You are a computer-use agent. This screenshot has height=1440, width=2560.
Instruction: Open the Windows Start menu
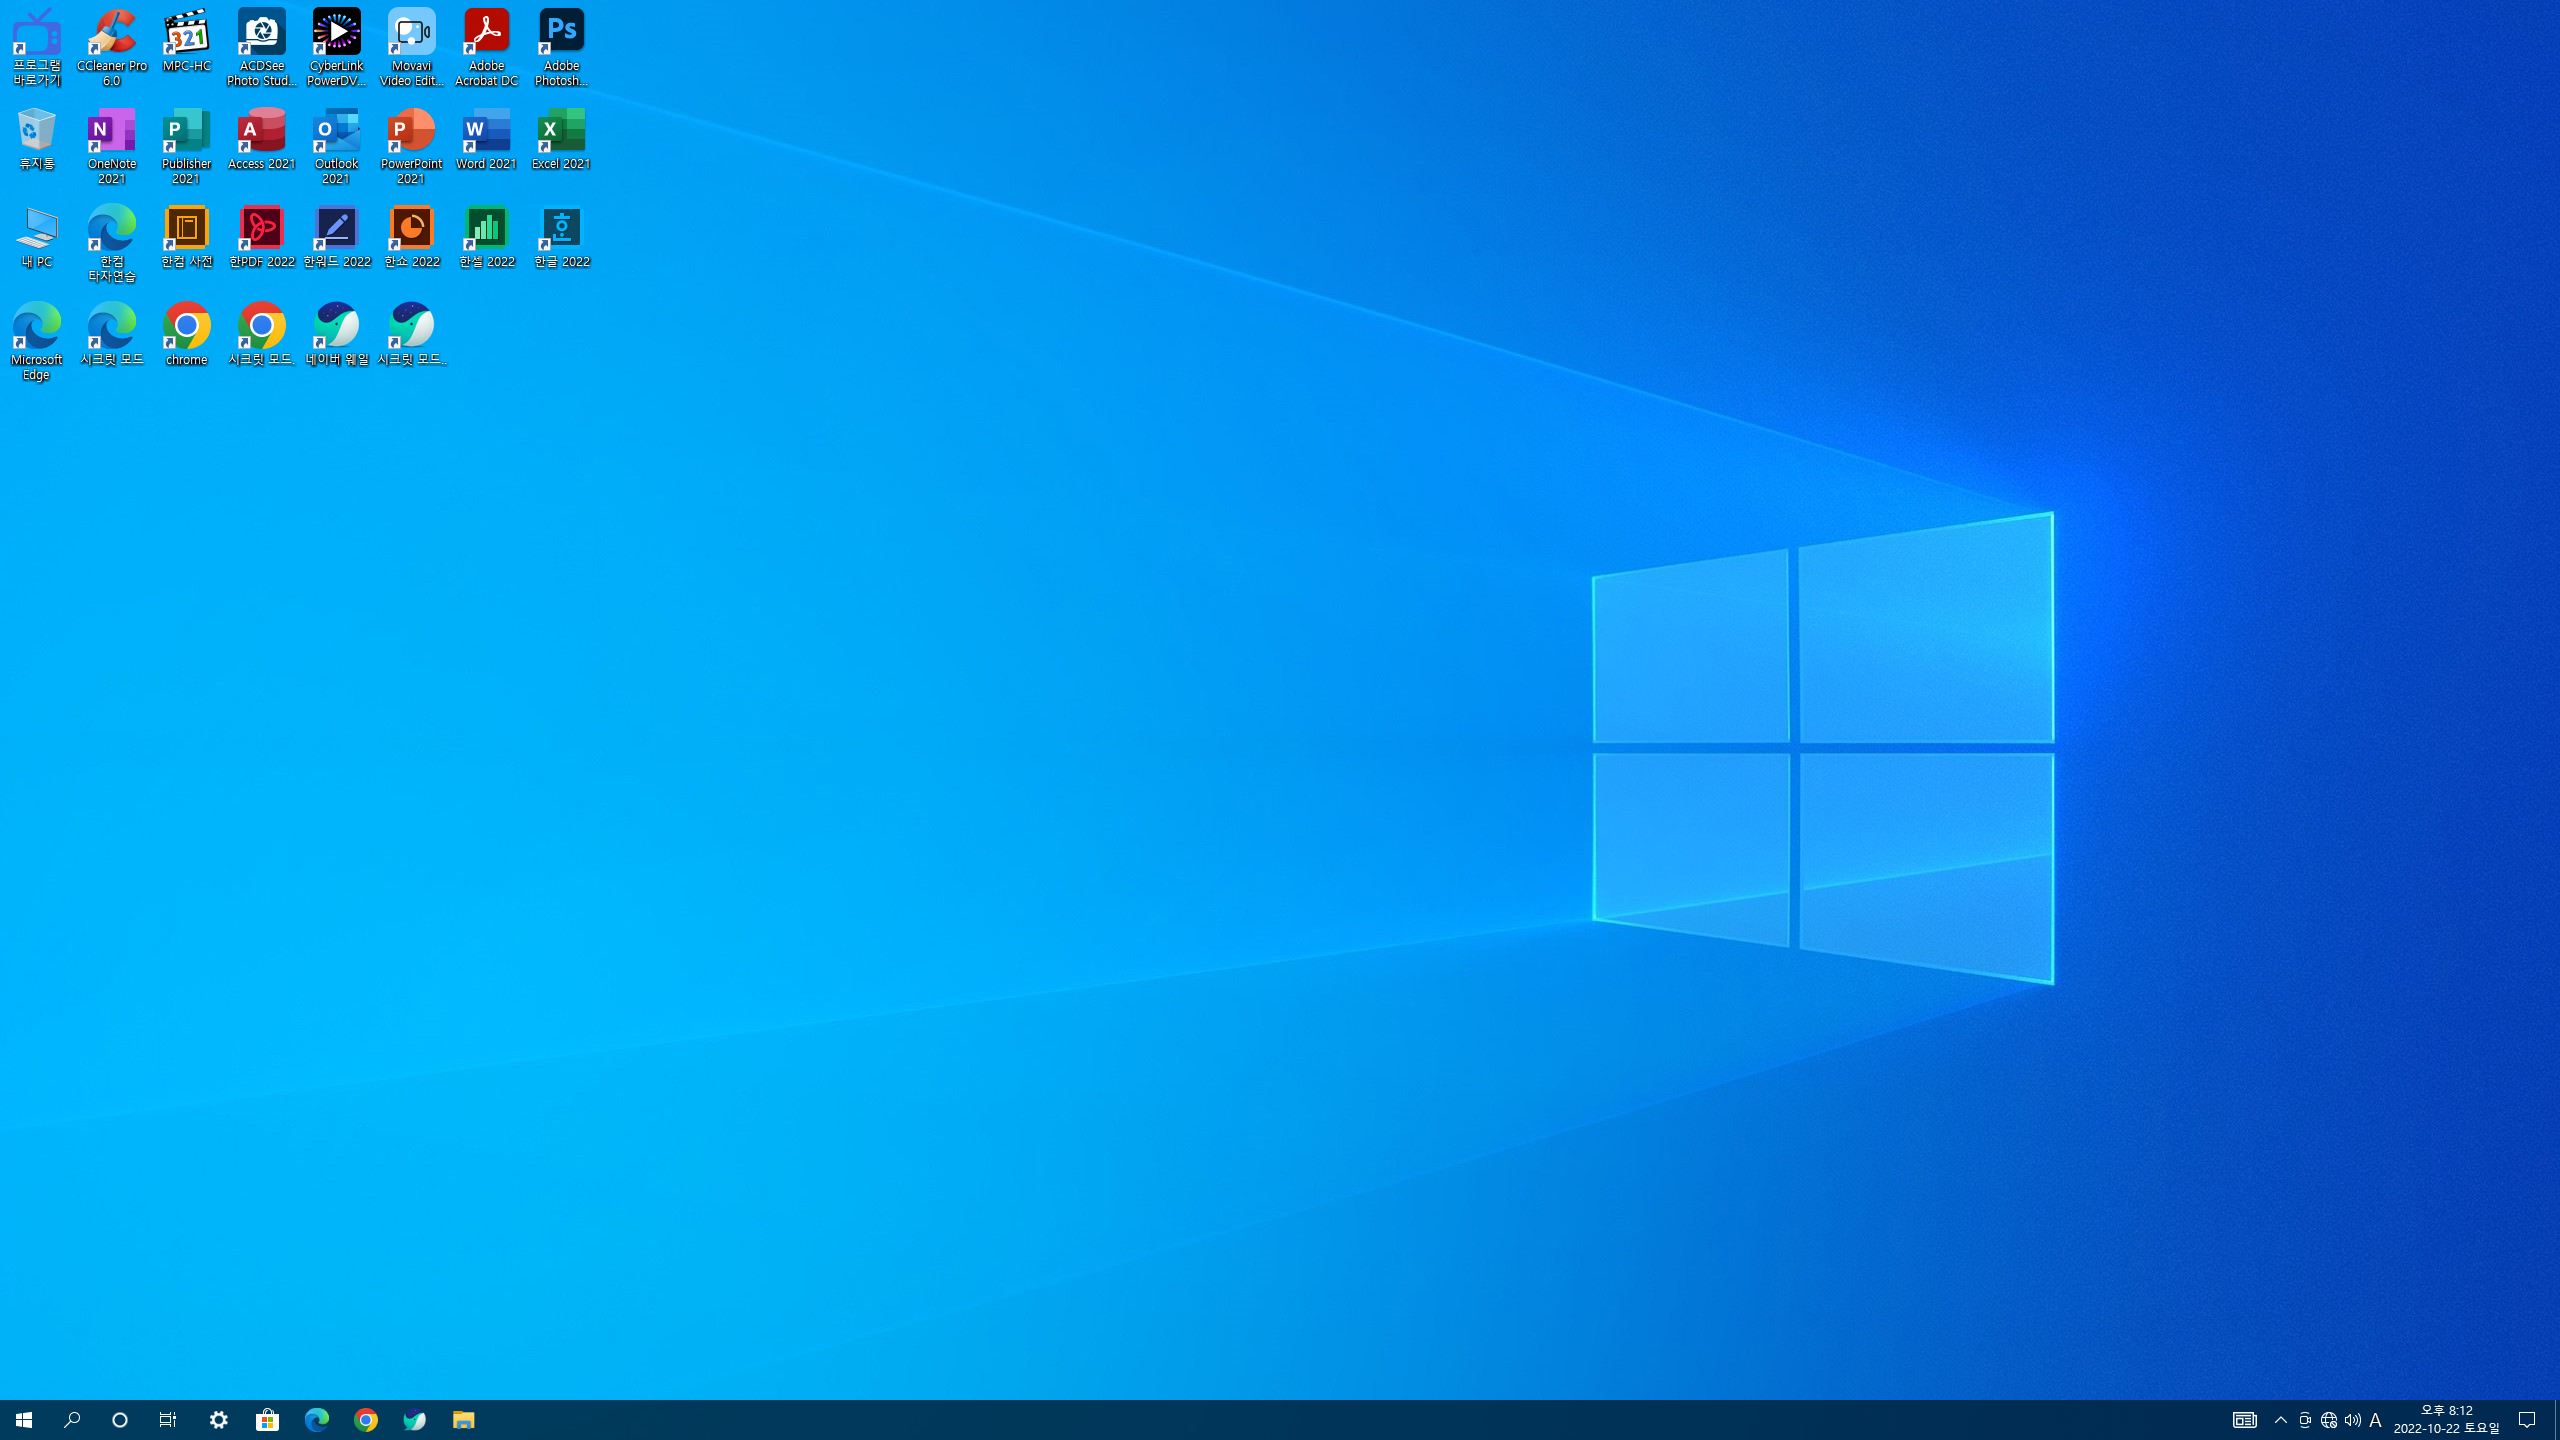[x=24, y=1420]
